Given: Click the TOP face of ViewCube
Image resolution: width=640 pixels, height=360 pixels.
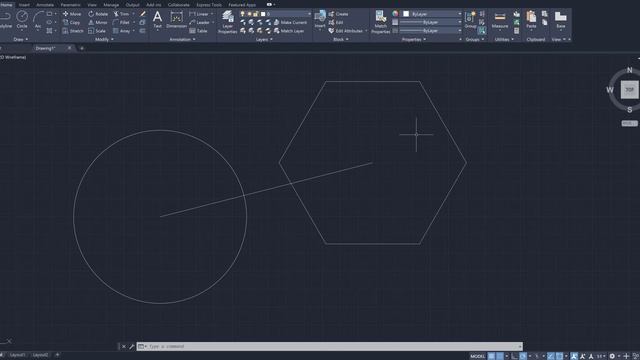Looking at the screenshot, I should [629, 89].
